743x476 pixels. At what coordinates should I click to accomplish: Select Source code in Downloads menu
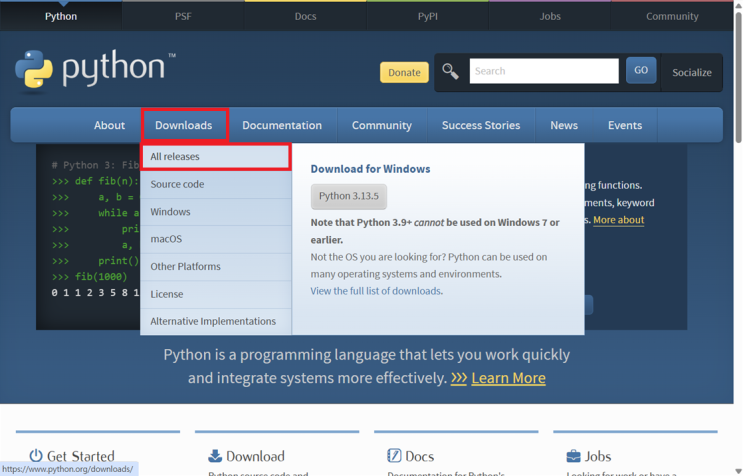point(216,184)
